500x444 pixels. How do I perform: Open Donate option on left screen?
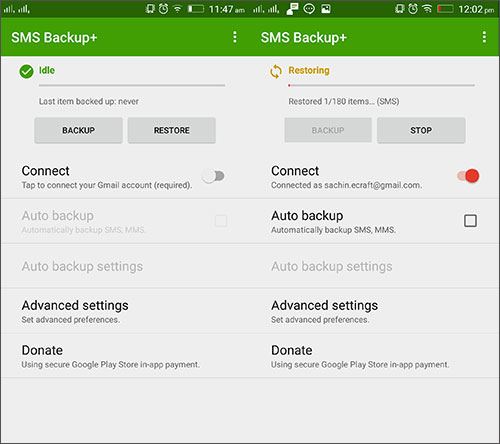(125, 356)
